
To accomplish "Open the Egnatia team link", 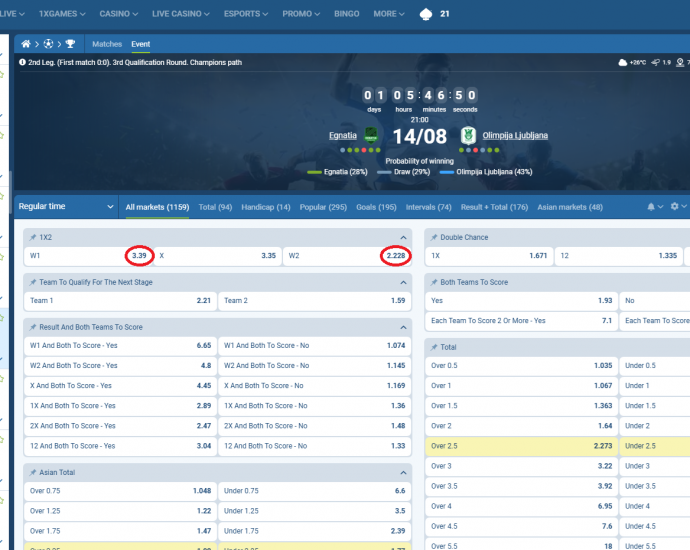I will coord(343,136).
